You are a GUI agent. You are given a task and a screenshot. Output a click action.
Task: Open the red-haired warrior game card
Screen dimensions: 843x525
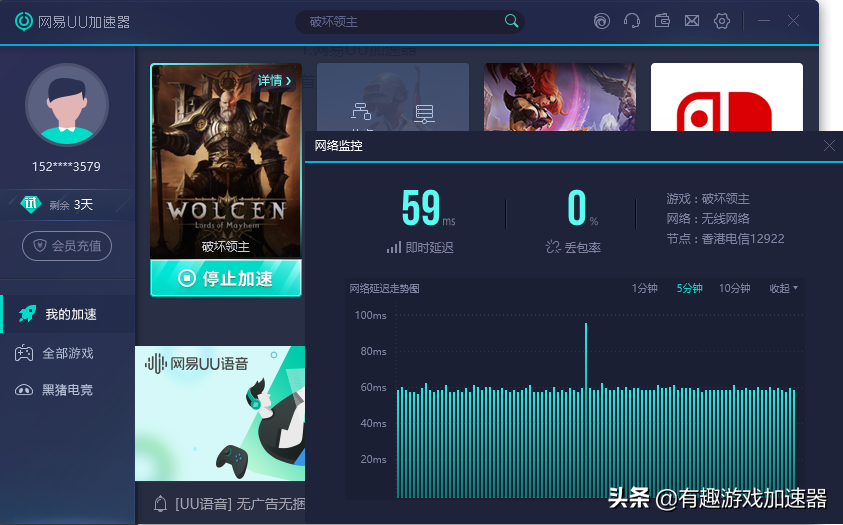pyautogui.click(x=560, y=97)
